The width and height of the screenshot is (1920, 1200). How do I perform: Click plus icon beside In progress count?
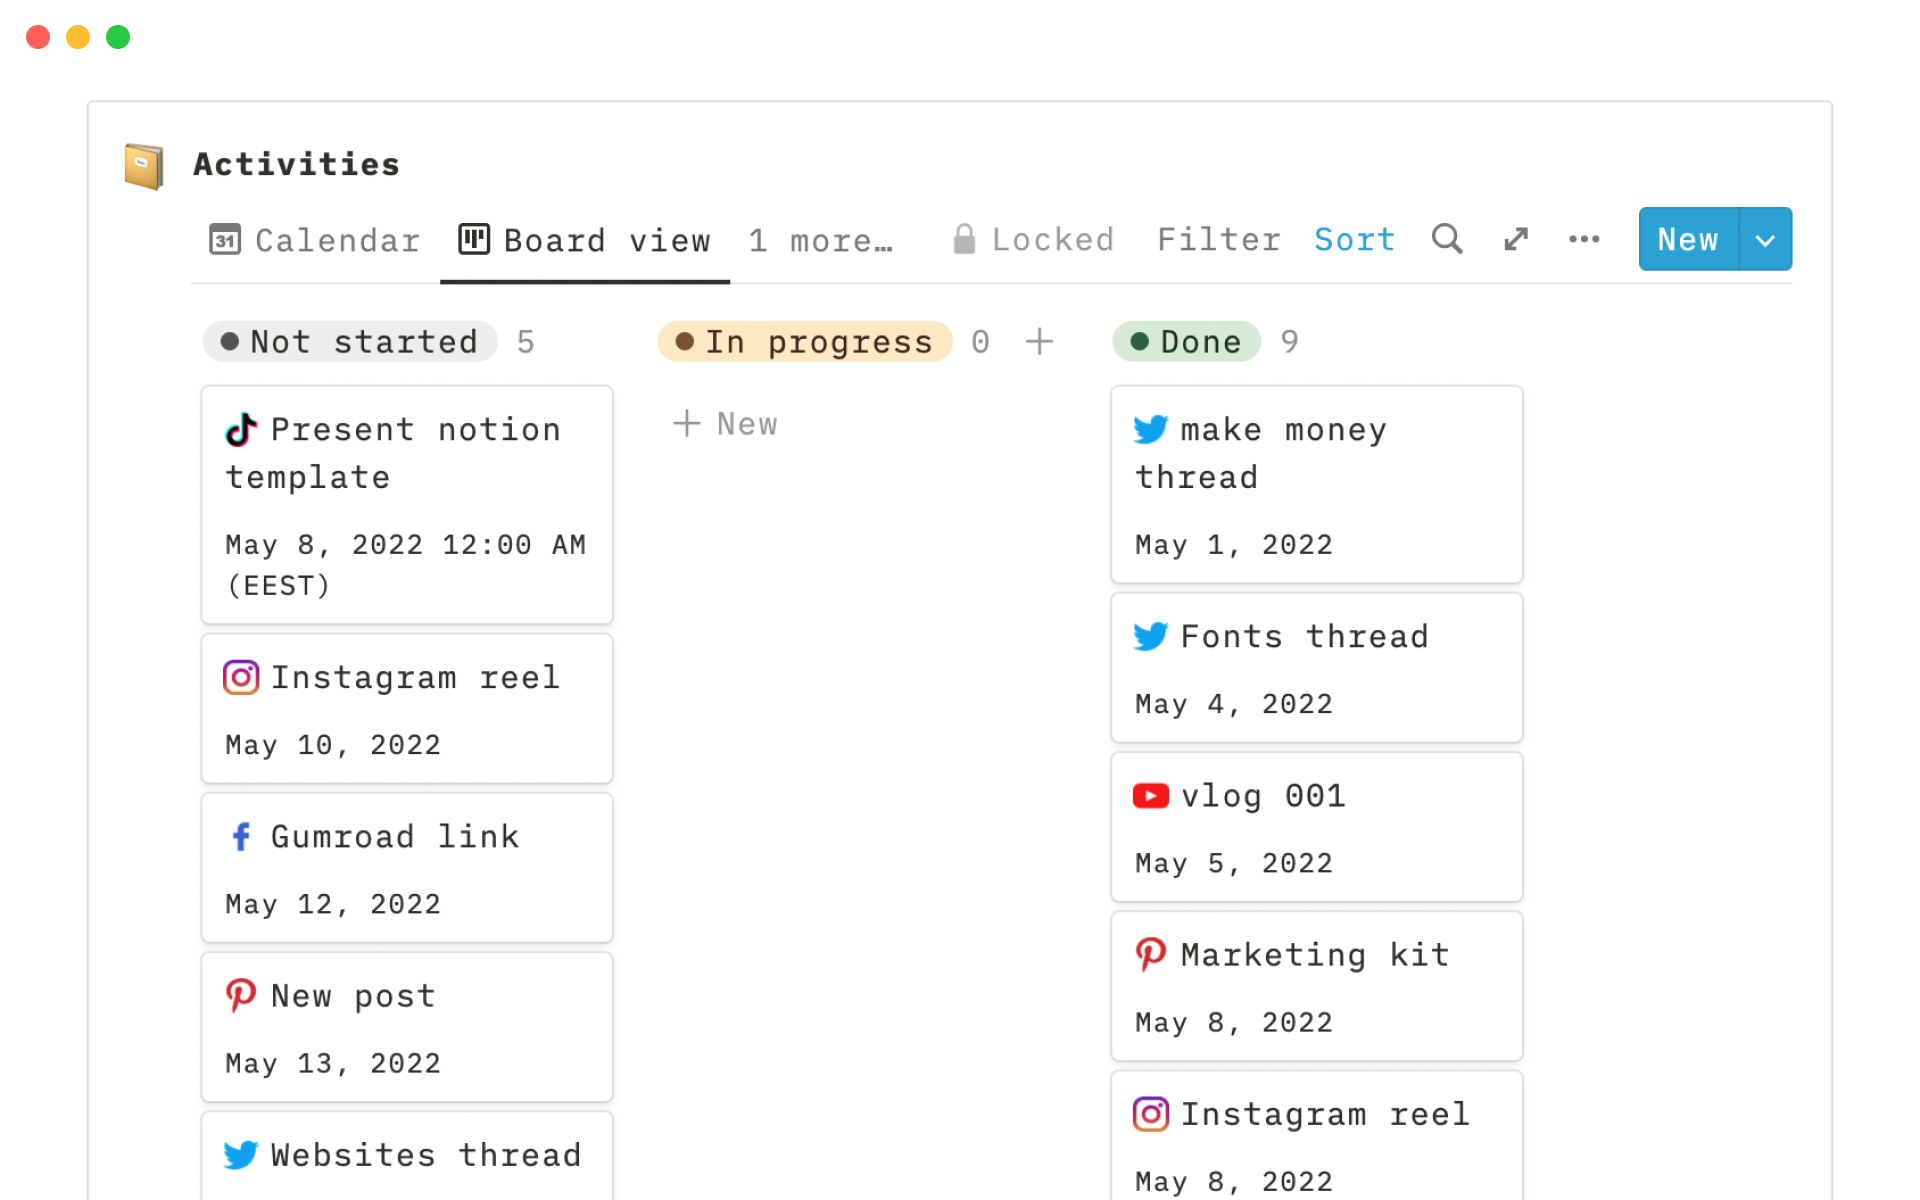point(1039,342)
